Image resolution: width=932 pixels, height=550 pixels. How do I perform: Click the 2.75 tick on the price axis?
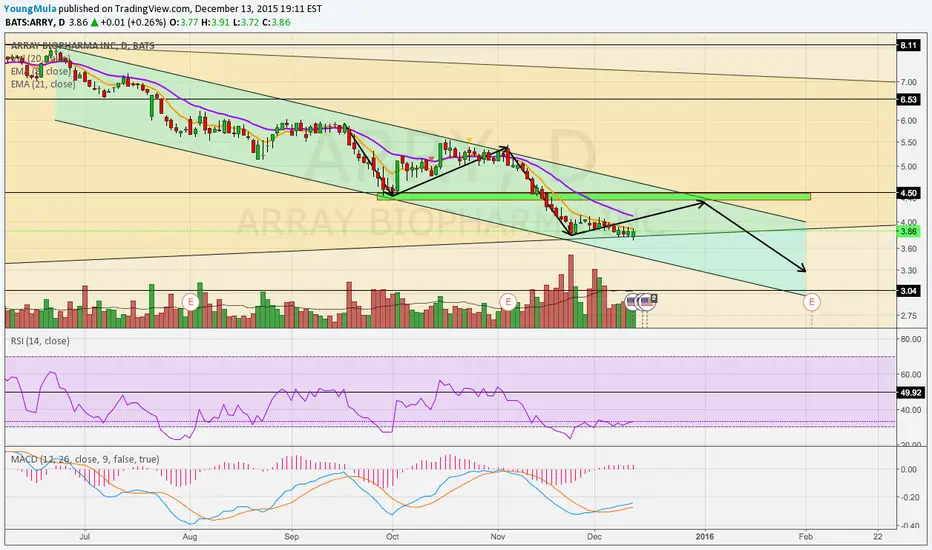click(908, 315)
